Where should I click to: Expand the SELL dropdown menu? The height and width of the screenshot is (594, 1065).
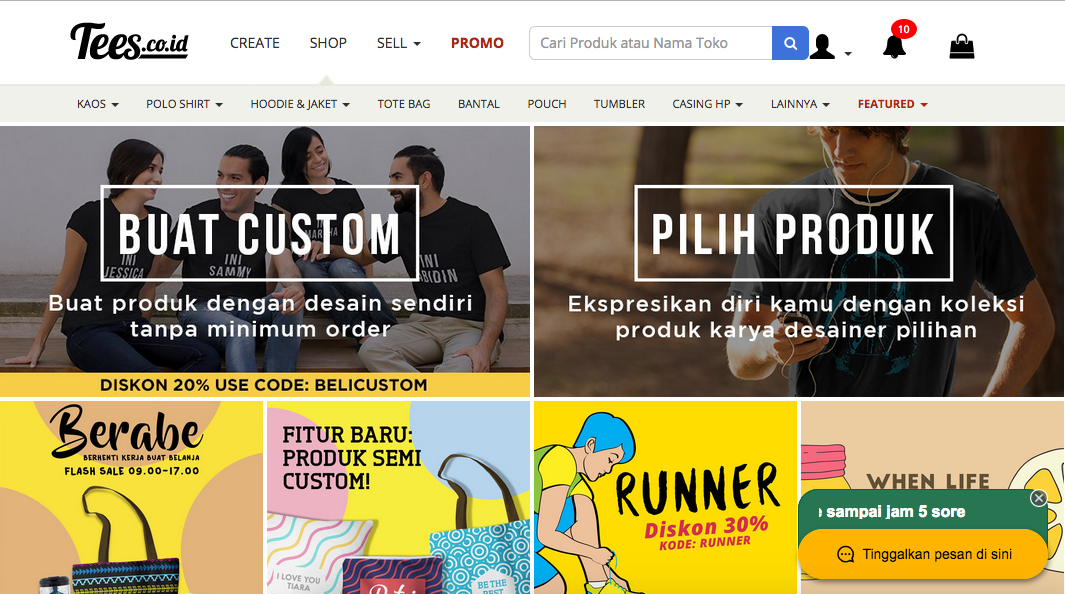[399, 43]
